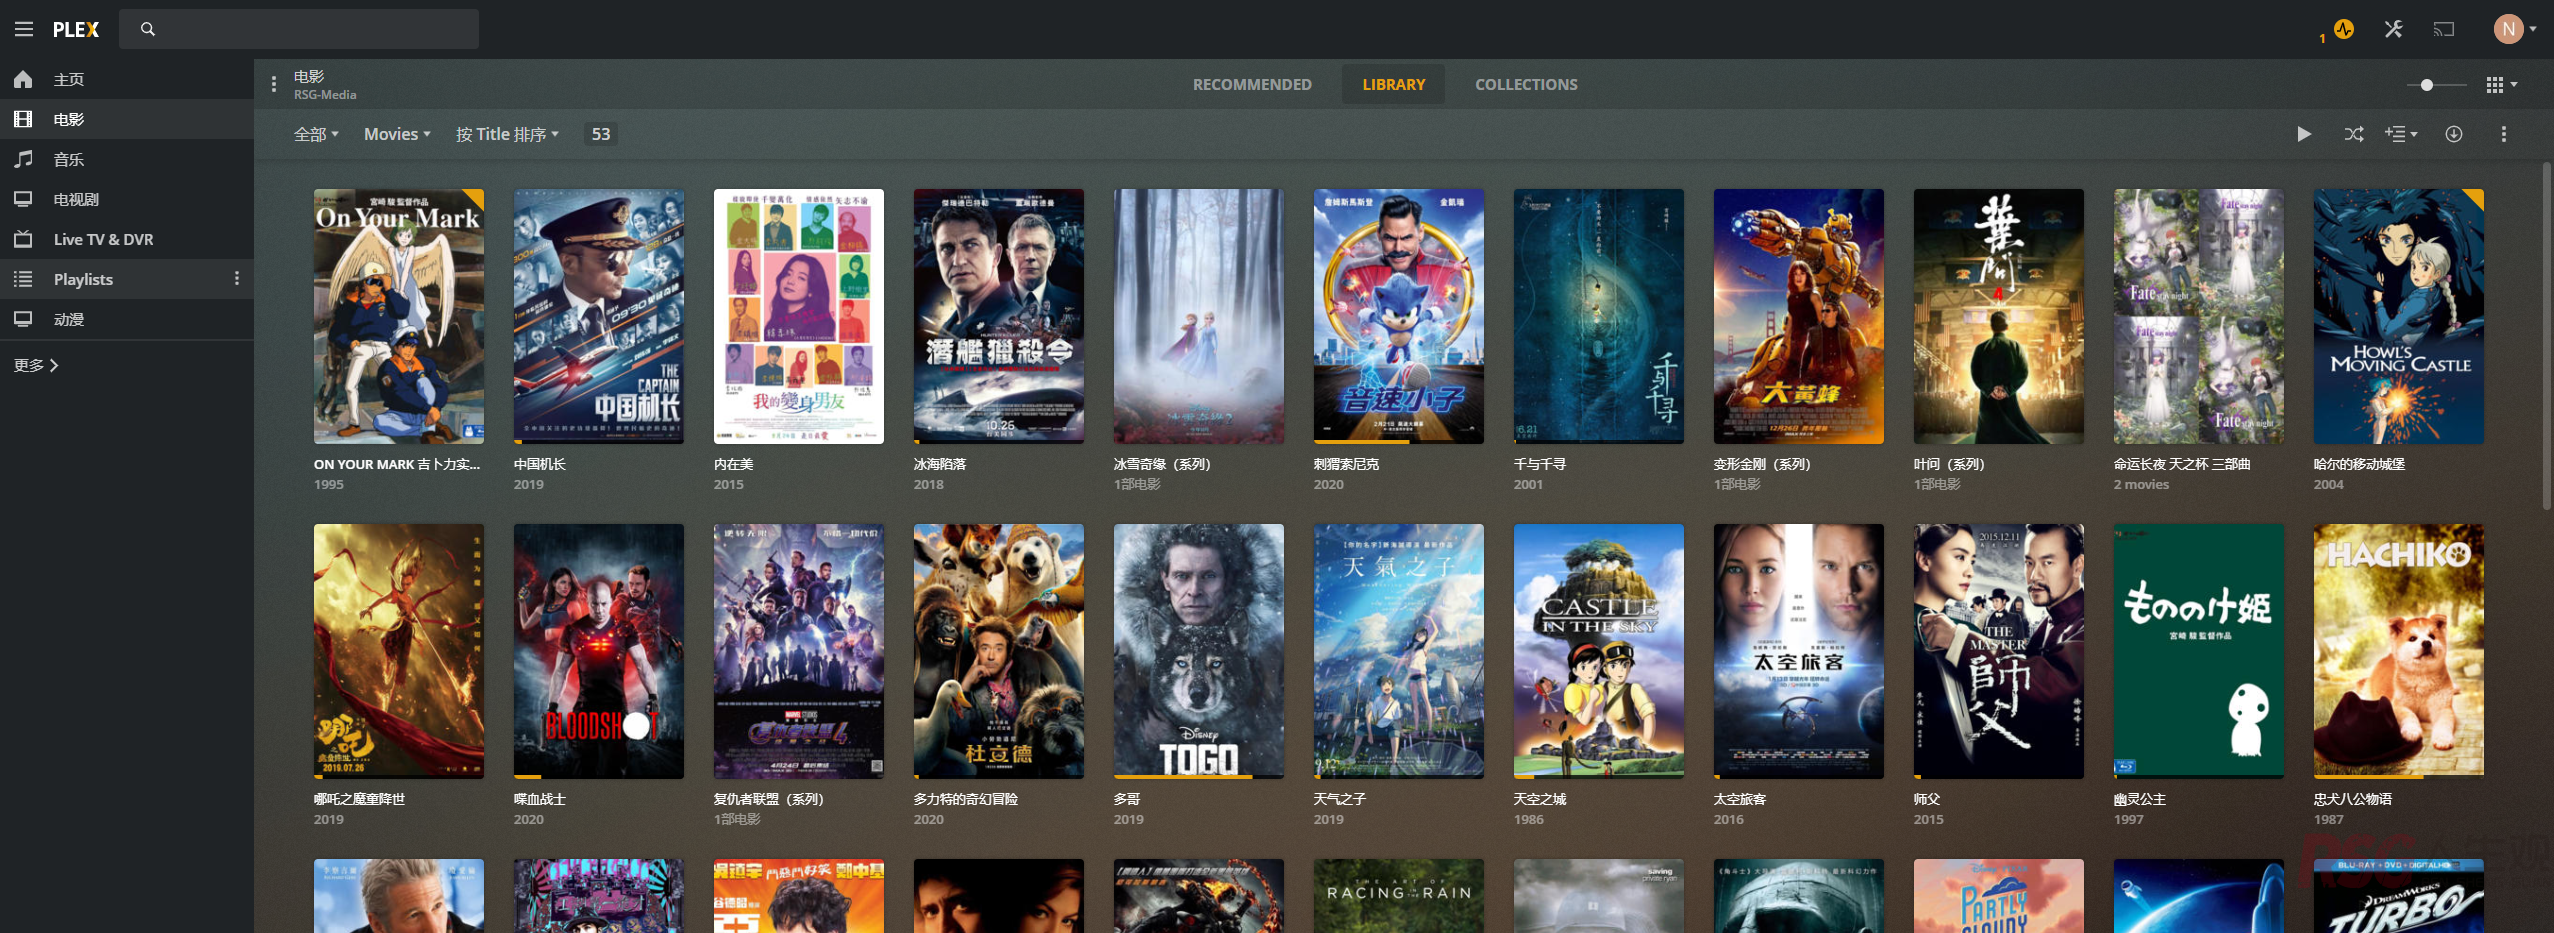This screenshot has height=933, width=2554.
Task: Click the 太空旅客 title link
Action: (x=1740, y=799)
